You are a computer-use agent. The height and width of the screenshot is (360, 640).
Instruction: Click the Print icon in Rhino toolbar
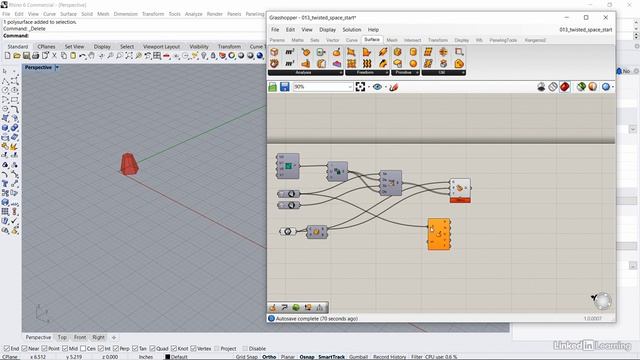pyautogui.click(x=36, y=56)
